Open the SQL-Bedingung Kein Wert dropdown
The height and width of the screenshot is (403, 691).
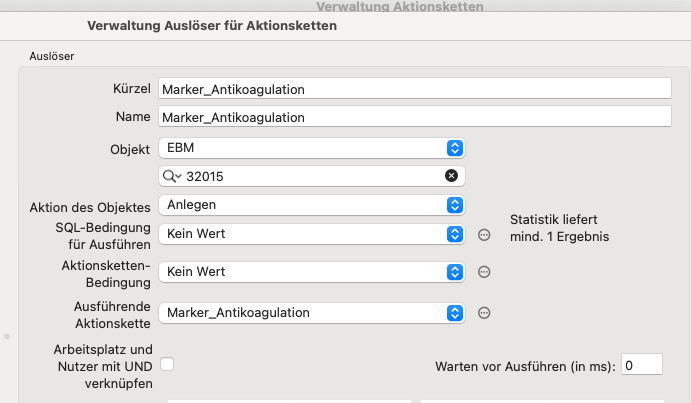point(312,234)
